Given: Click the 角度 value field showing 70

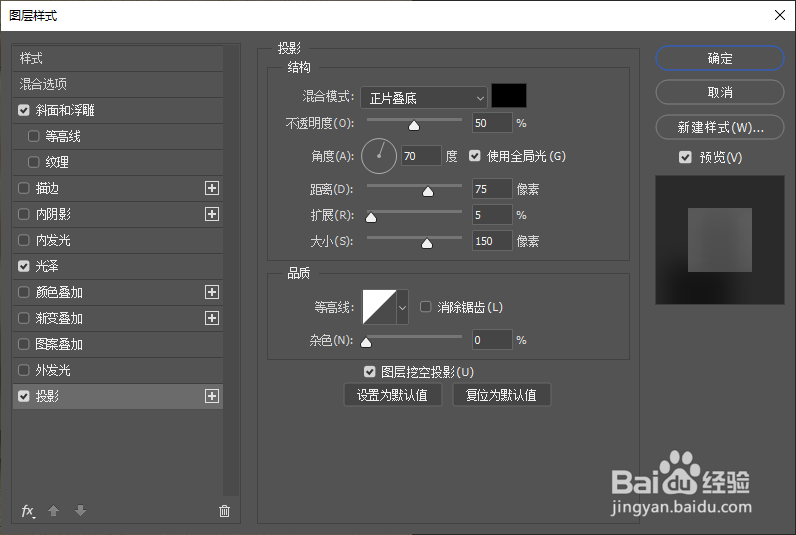Looking at the screenshot, I should click(421, 156).
